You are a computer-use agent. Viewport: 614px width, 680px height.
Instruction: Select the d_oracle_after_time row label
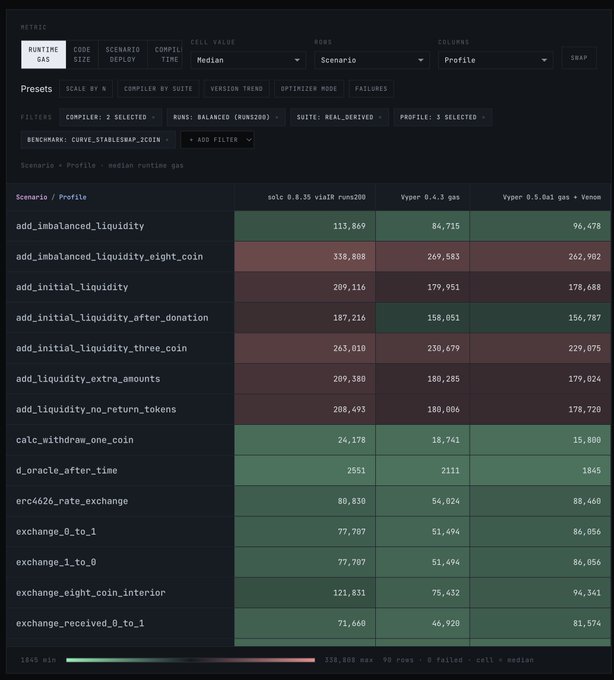point(67,471)
